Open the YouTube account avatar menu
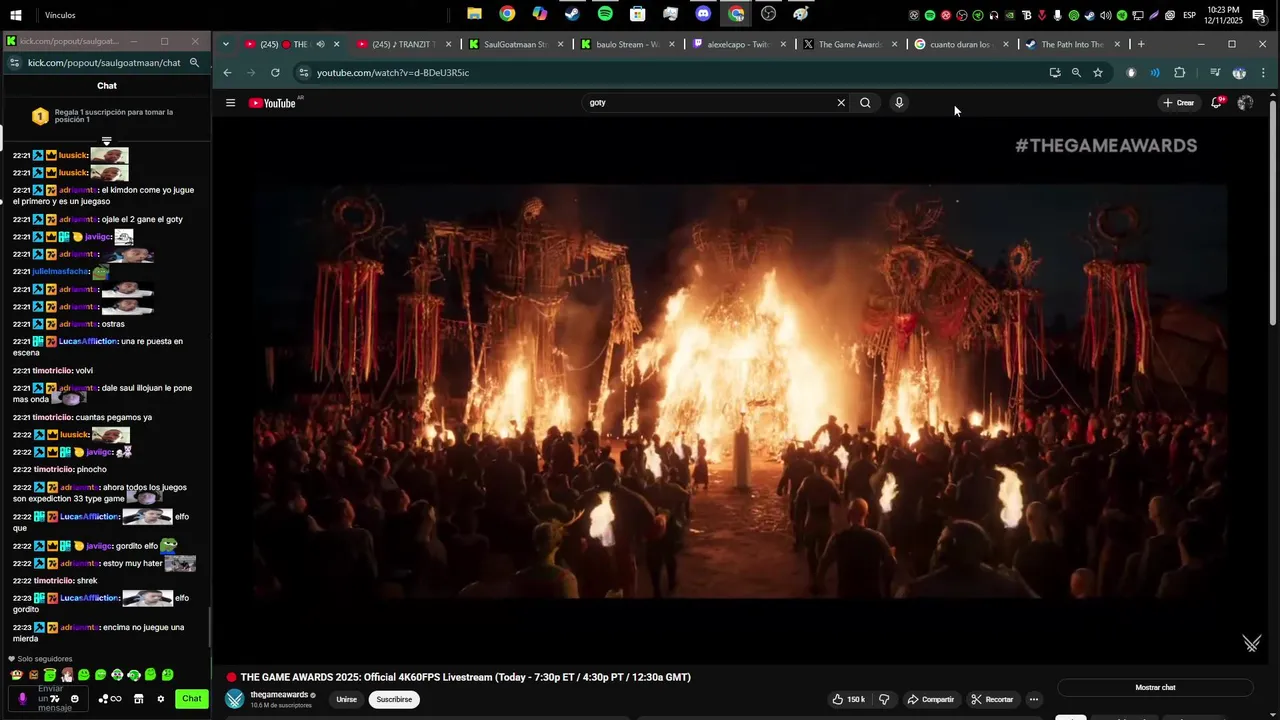This screenshot has height=720, width=1280. point(1245,102)
